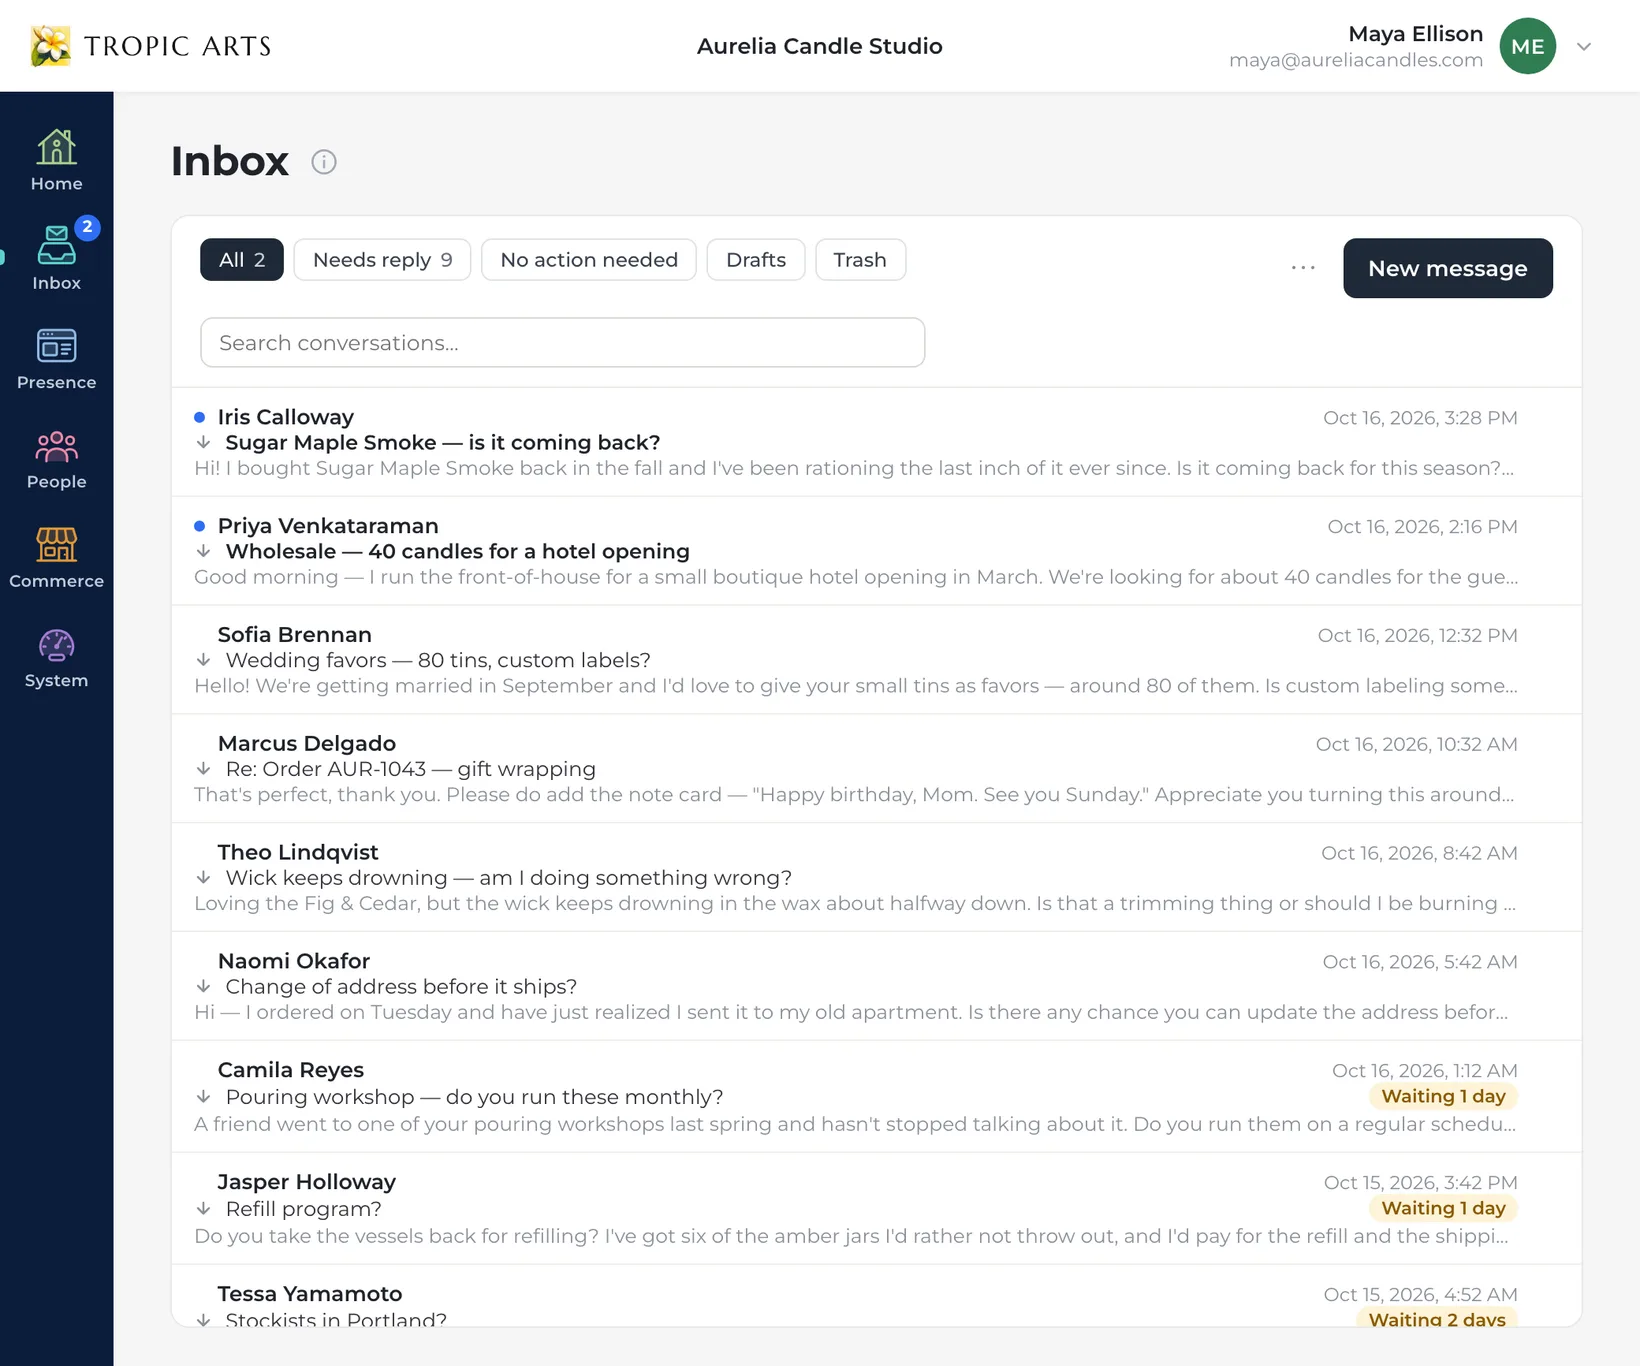Click the arrow icon on Iris Calloway's message
Image resolution: width=1640 pixels, height=1366 pixels.
[x=203, y=442]
